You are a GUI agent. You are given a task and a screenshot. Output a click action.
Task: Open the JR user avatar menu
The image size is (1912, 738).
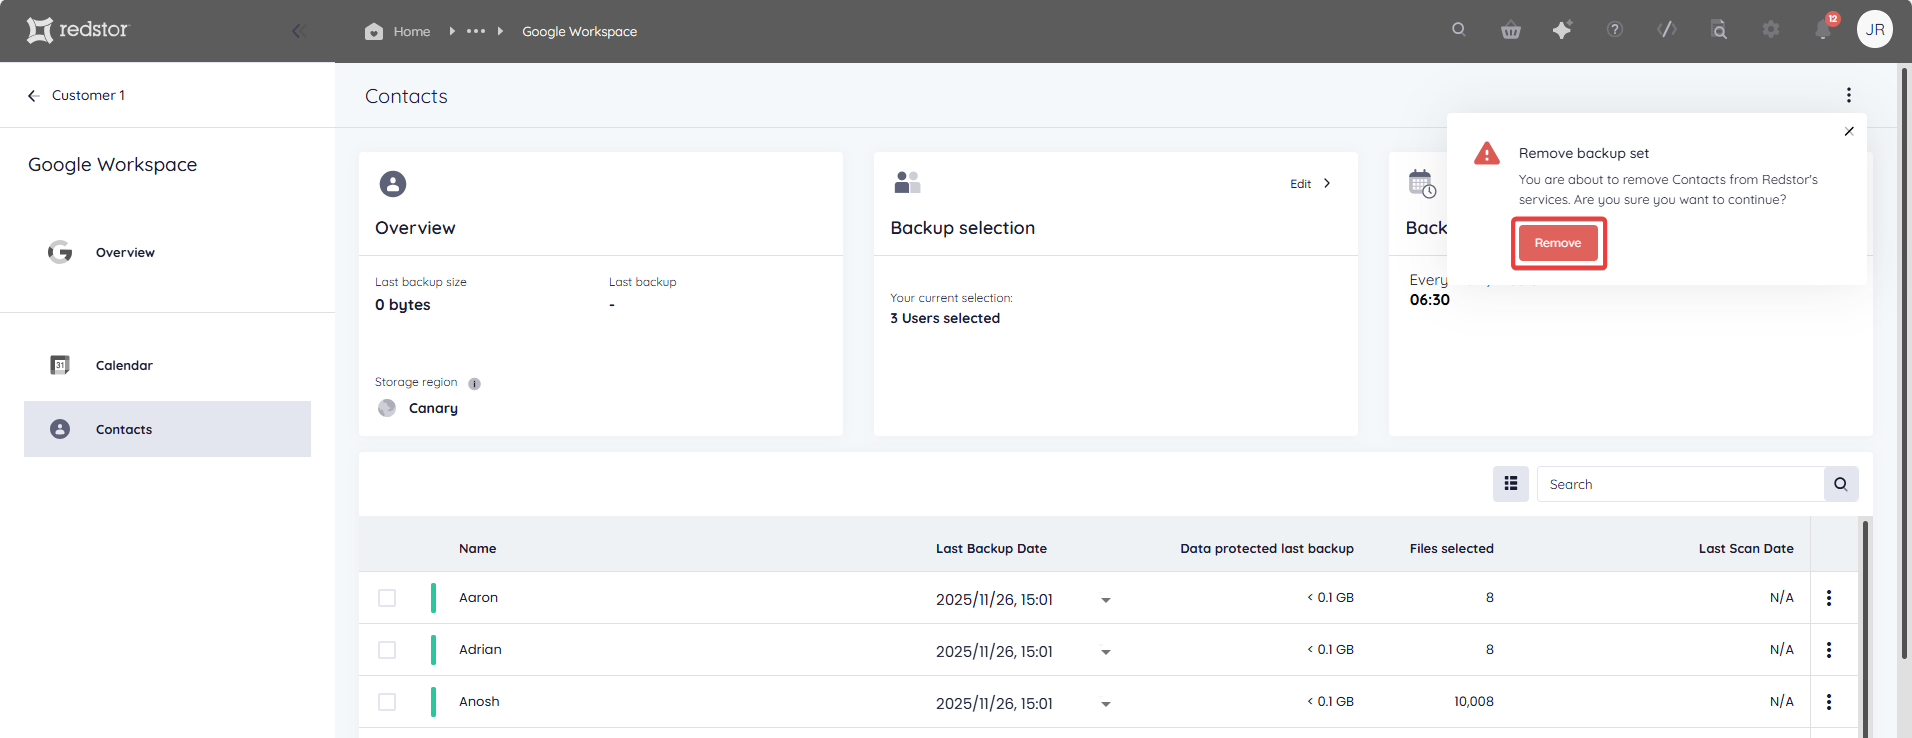1875,29
